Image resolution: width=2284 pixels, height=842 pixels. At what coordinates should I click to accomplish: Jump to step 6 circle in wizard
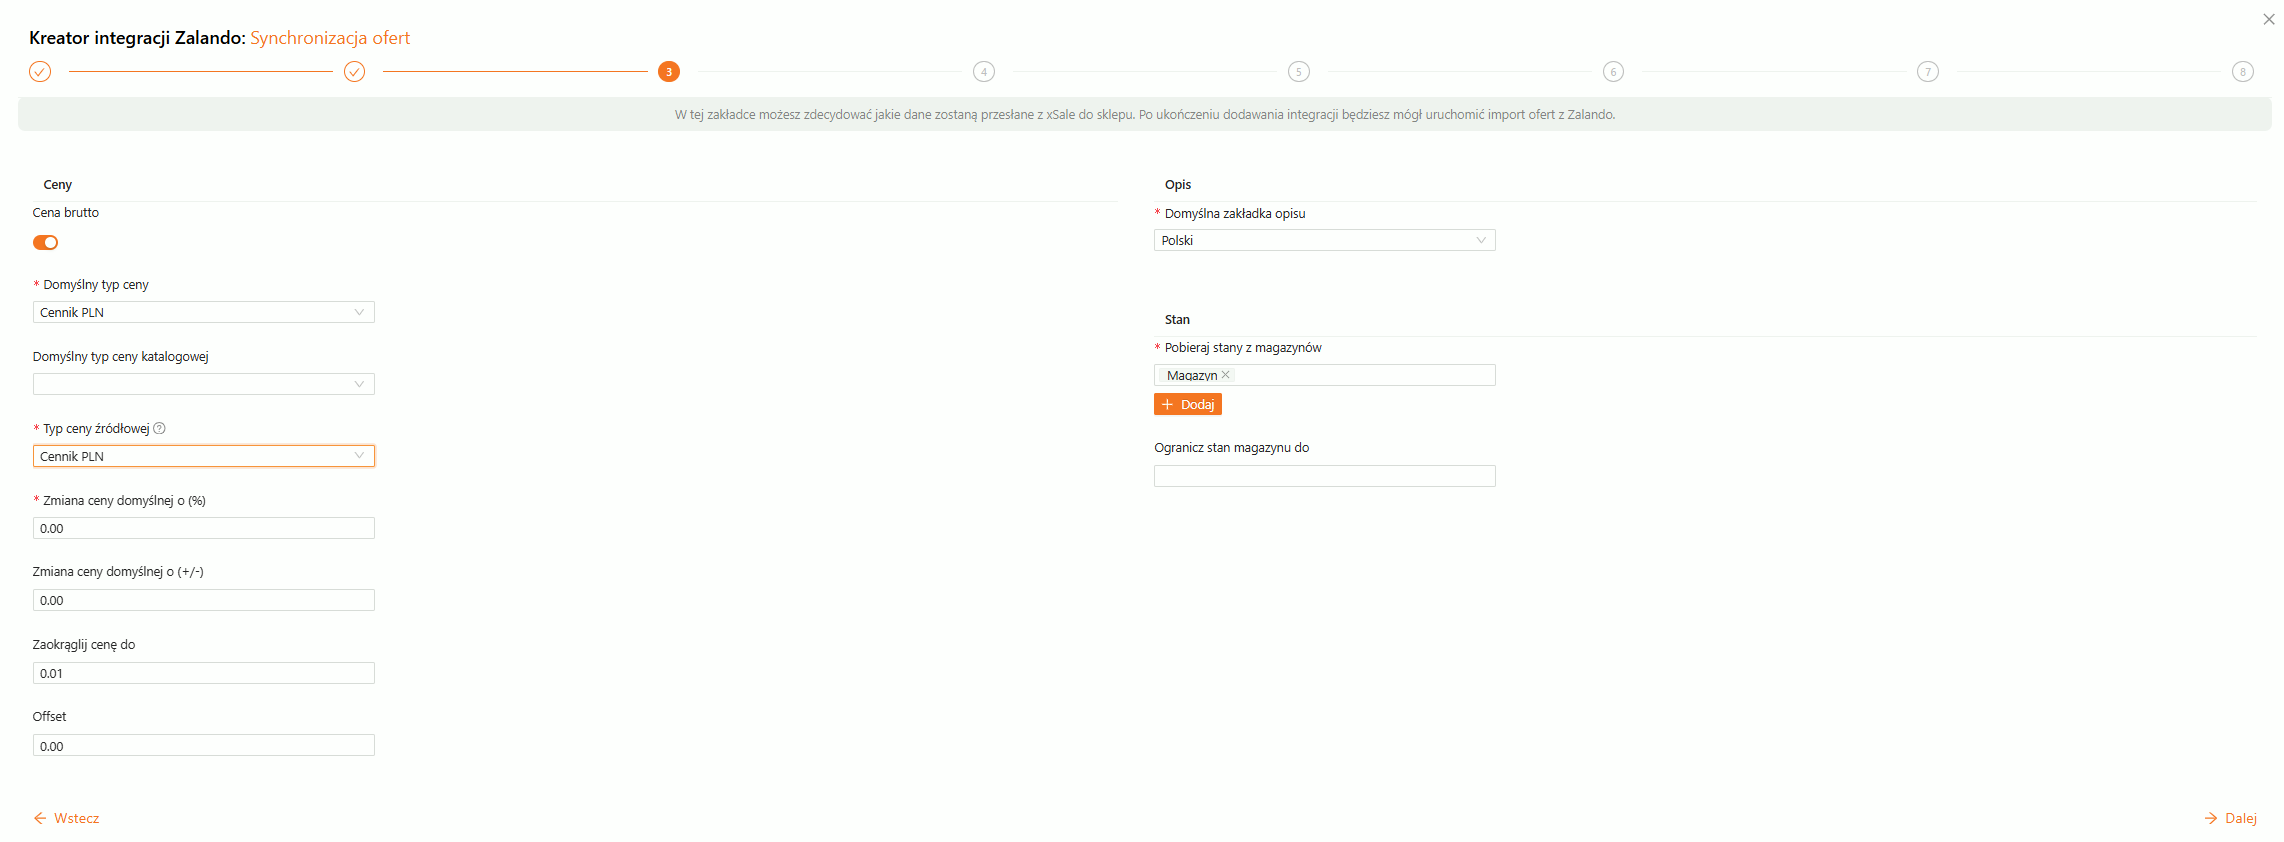click(x=1613, y=72)
